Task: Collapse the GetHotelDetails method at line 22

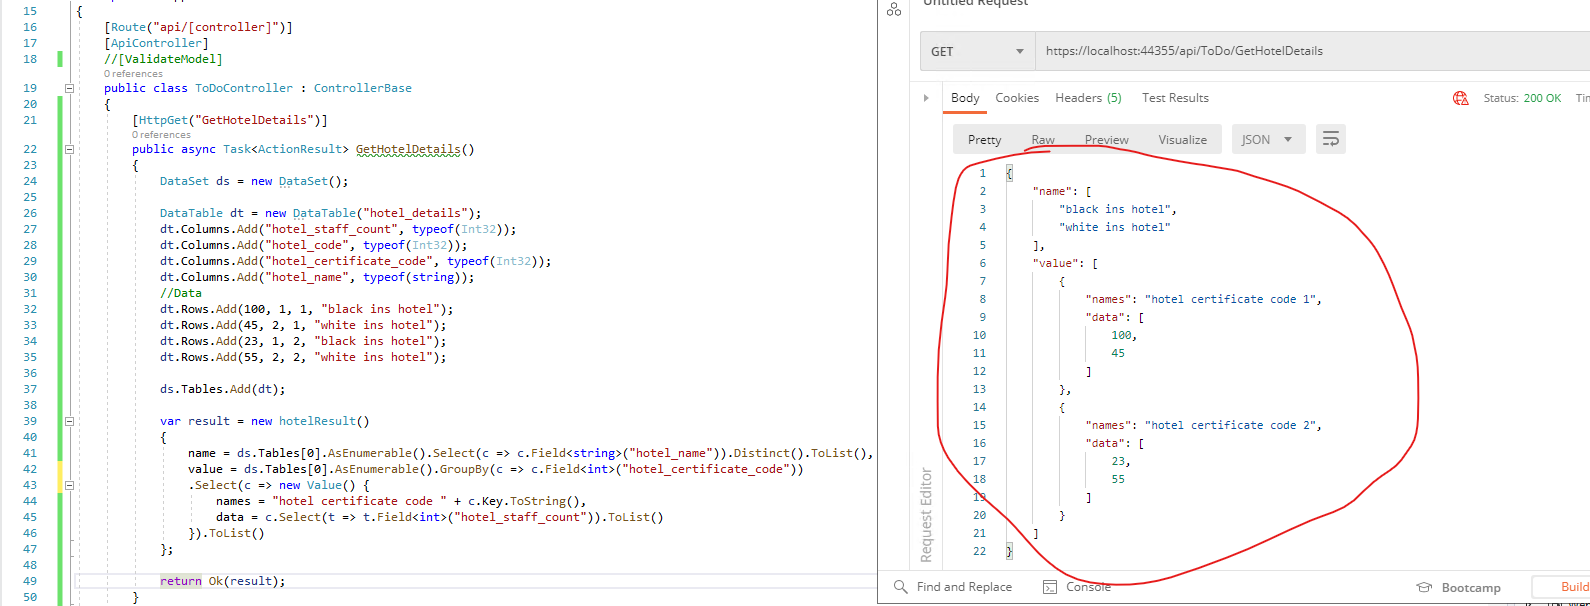Action: click(x=69, y=149)
